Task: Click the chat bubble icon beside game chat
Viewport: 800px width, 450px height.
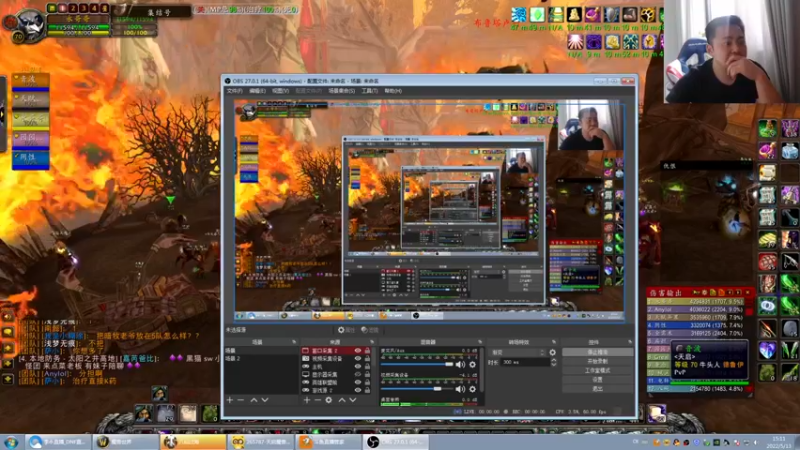Action: (8, 332)
